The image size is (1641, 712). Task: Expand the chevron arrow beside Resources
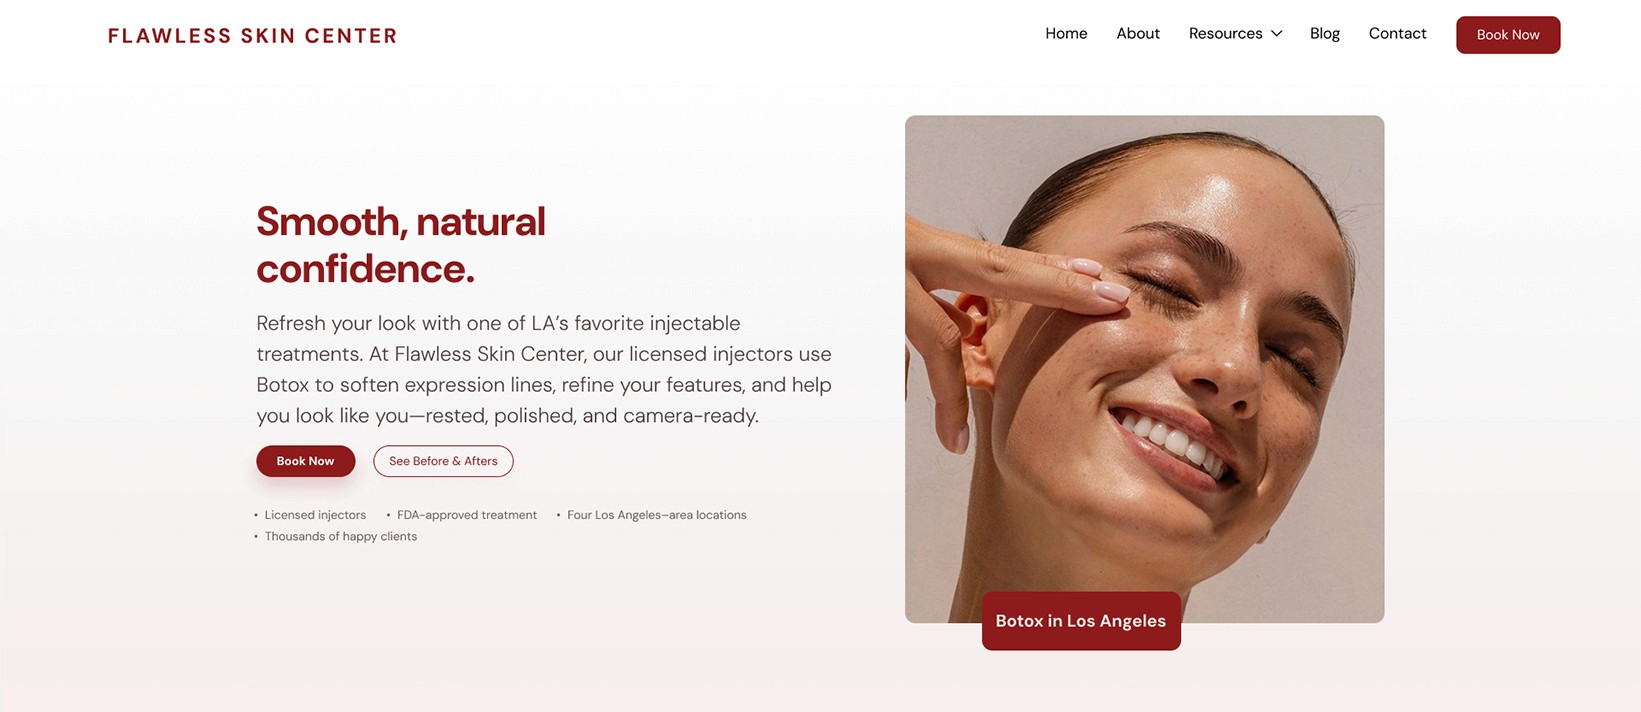[x=1276, y=34]
